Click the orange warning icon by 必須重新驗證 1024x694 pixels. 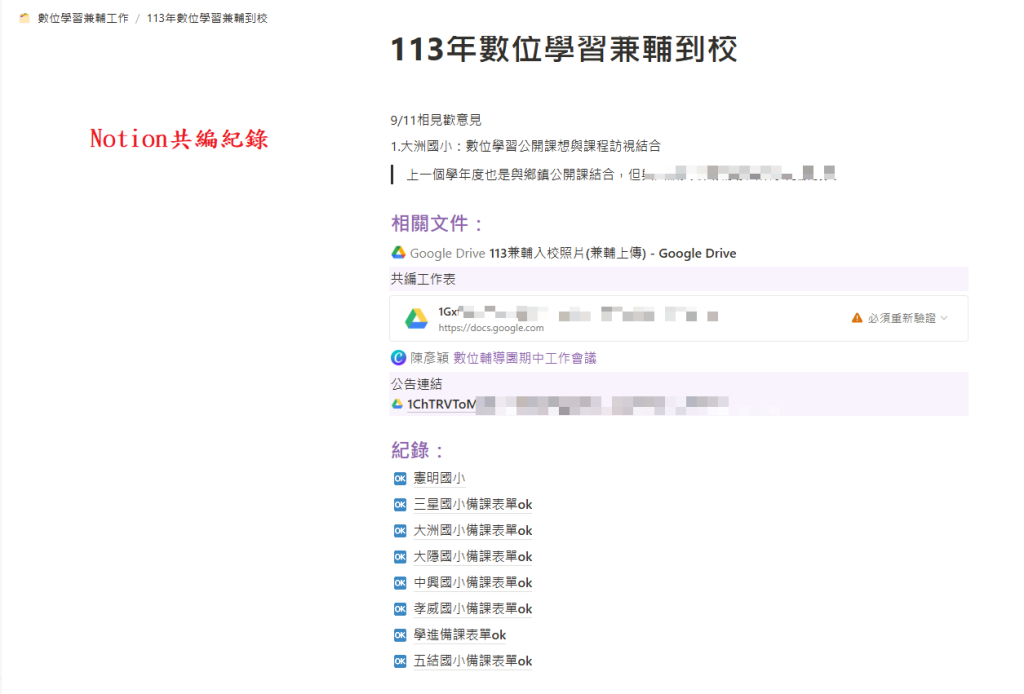point(857,318)
